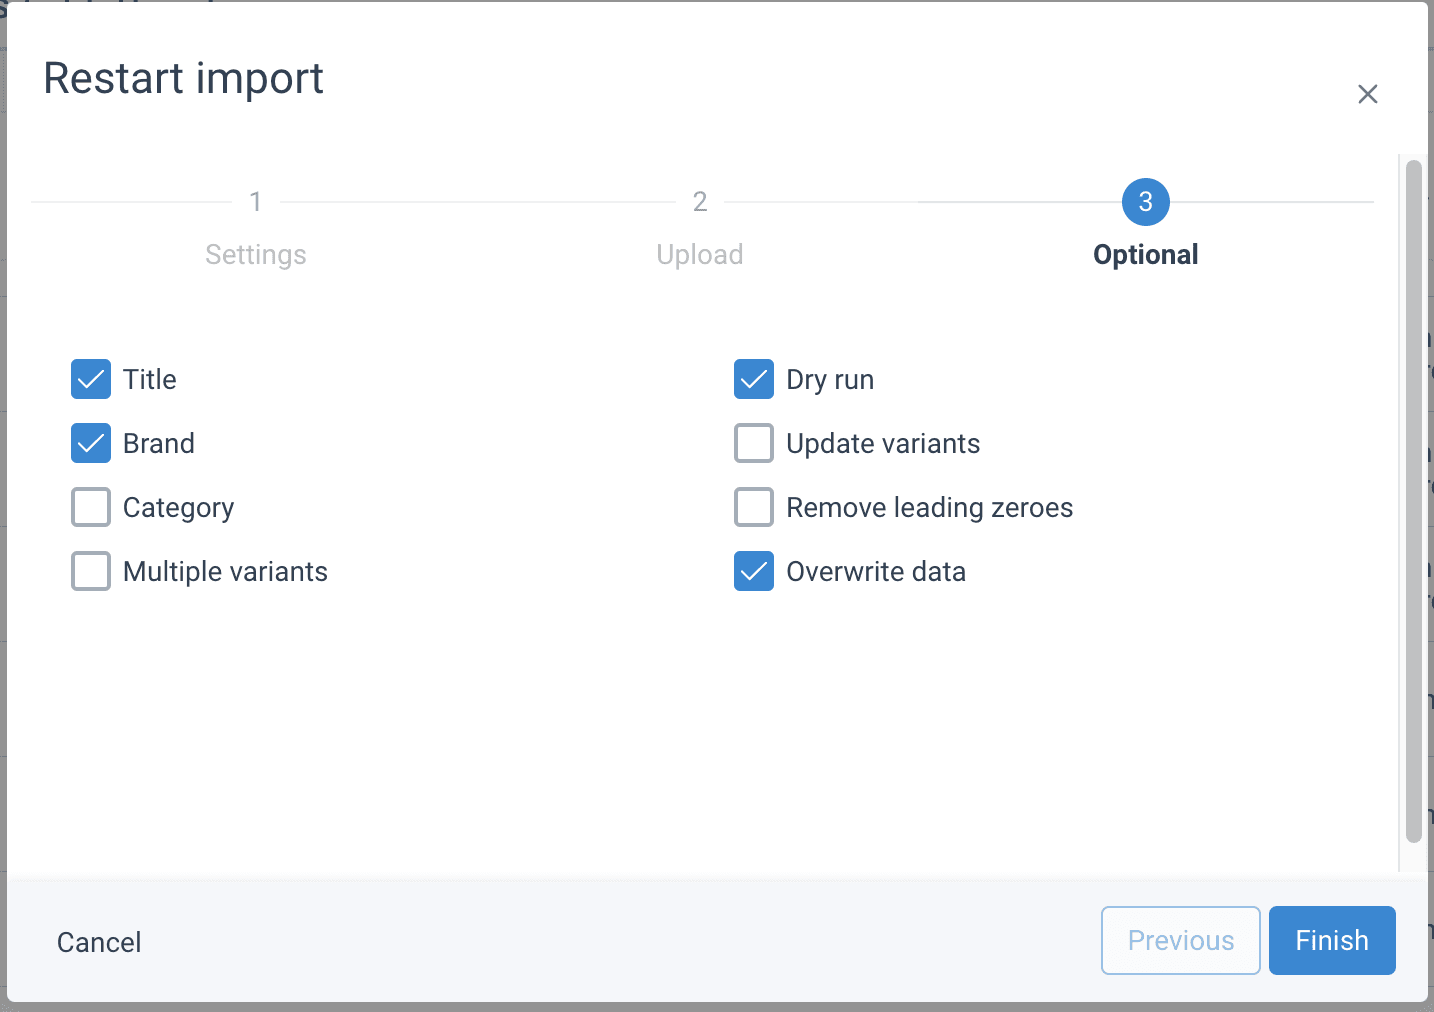Click the Cancel button

pos(99,942)
